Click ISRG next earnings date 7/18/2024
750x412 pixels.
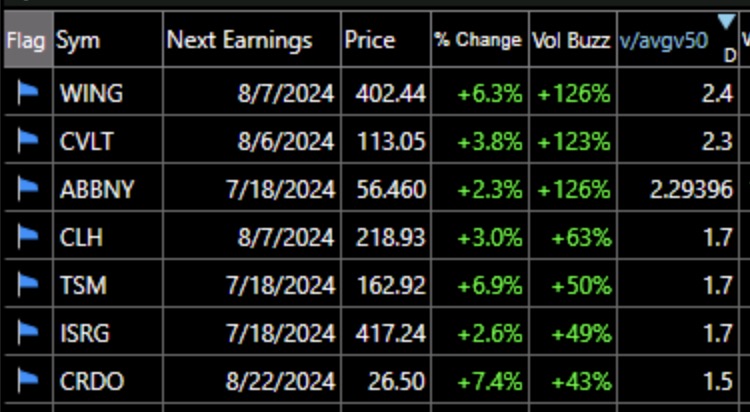click(280, 333)
